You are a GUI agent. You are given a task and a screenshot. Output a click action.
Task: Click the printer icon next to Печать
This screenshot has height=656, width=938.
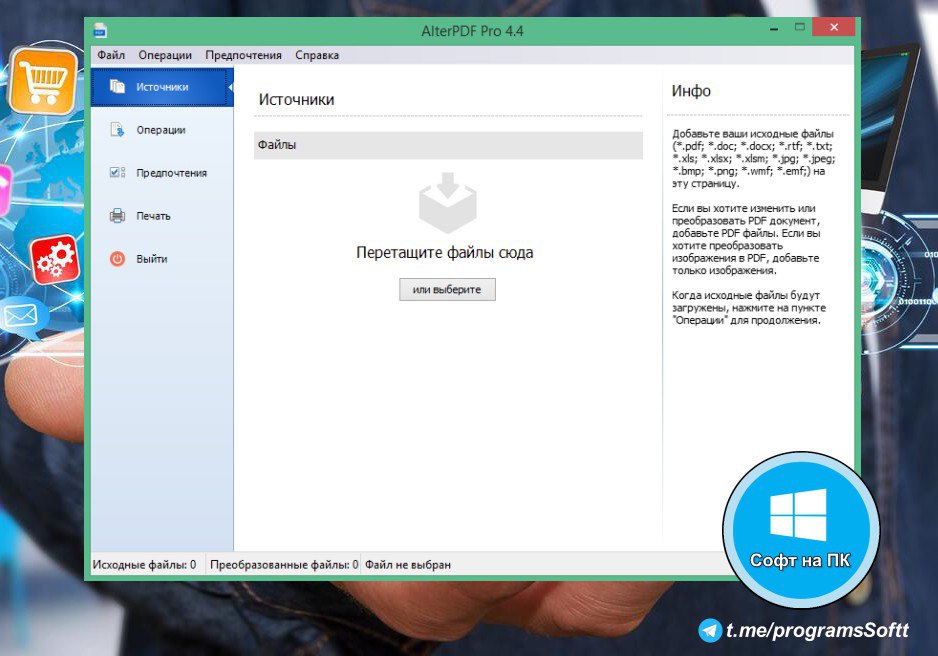[117, 216]
